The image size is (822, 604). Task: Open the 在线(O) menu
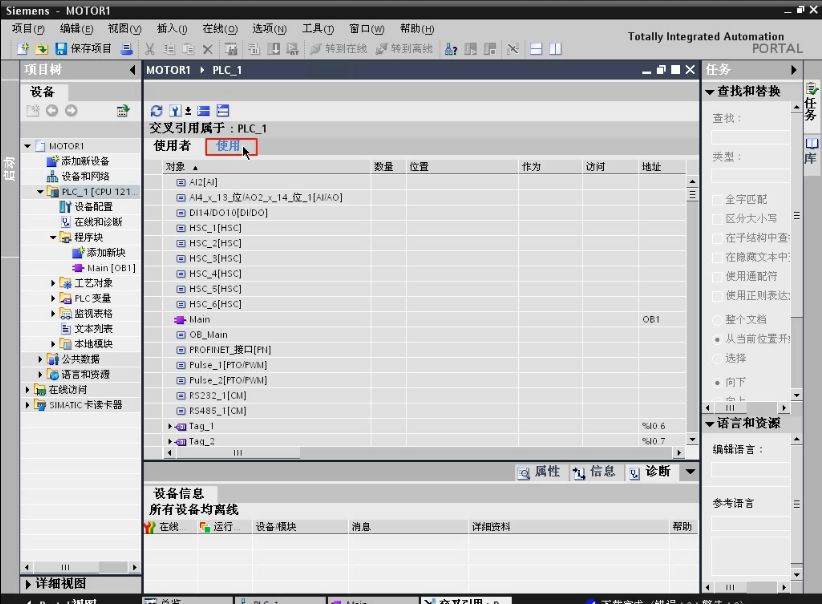click(x=220, y=28)
